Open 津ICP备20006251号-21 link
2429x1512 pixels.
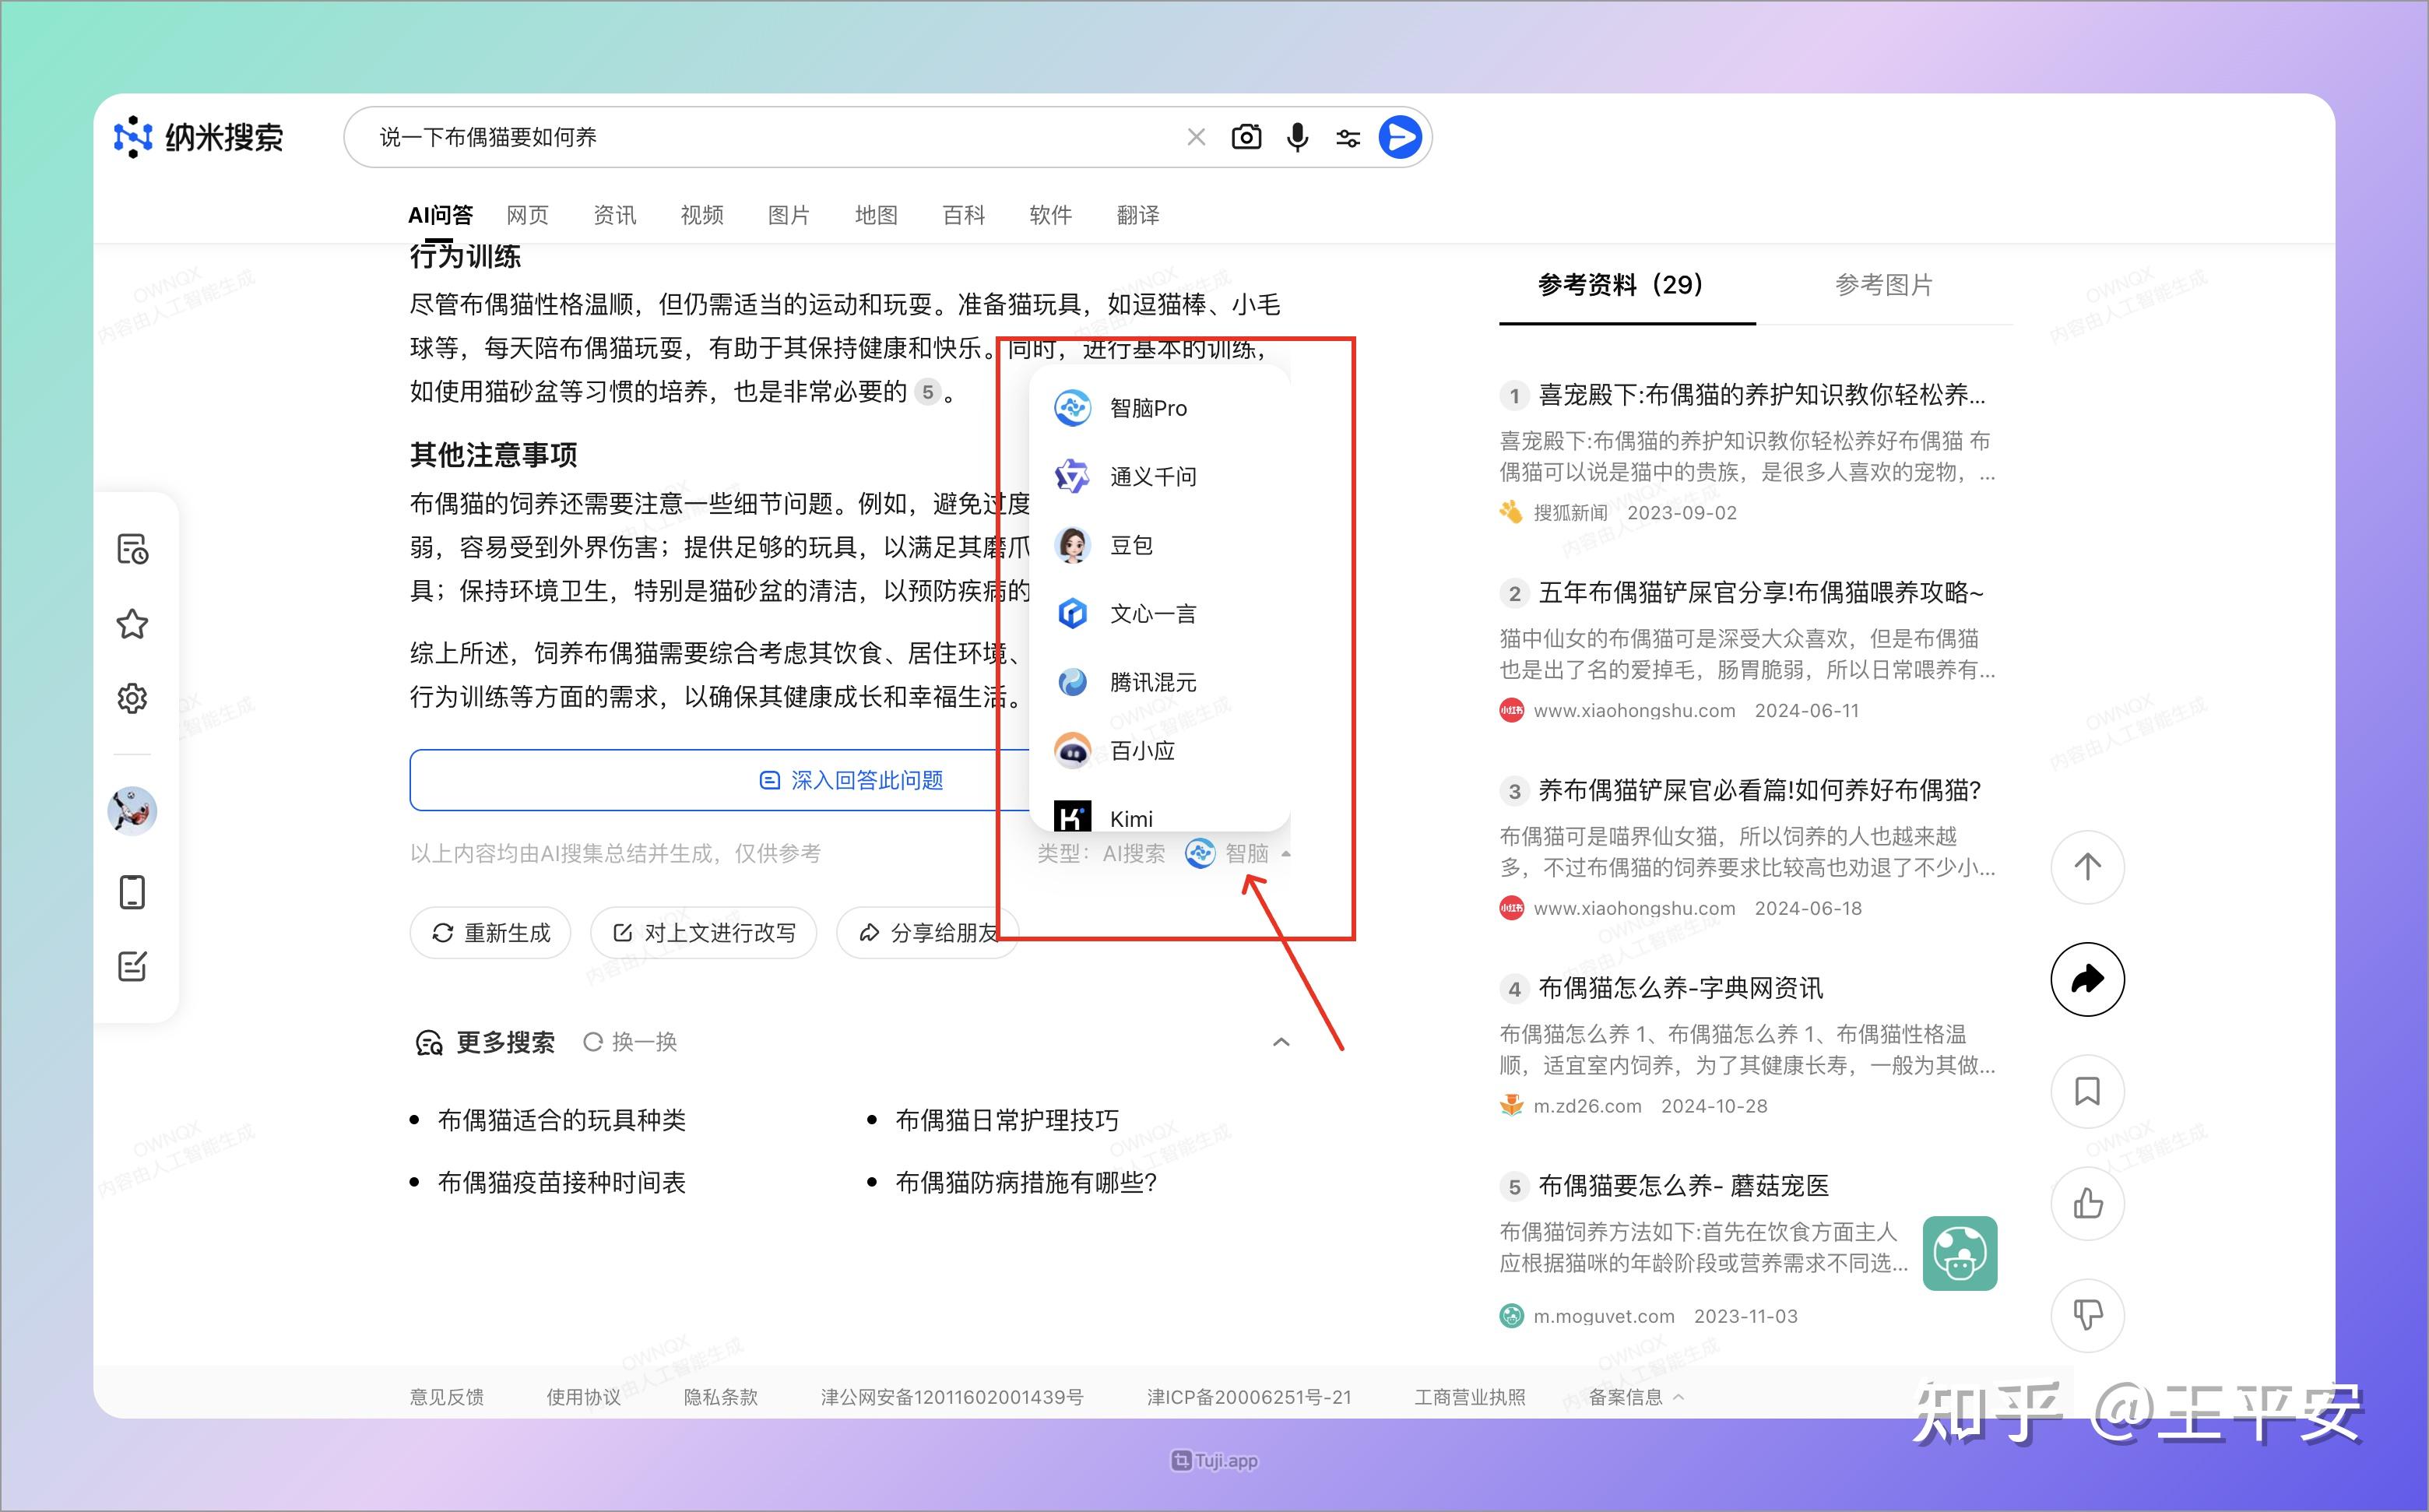(x=1249, y=1397)
